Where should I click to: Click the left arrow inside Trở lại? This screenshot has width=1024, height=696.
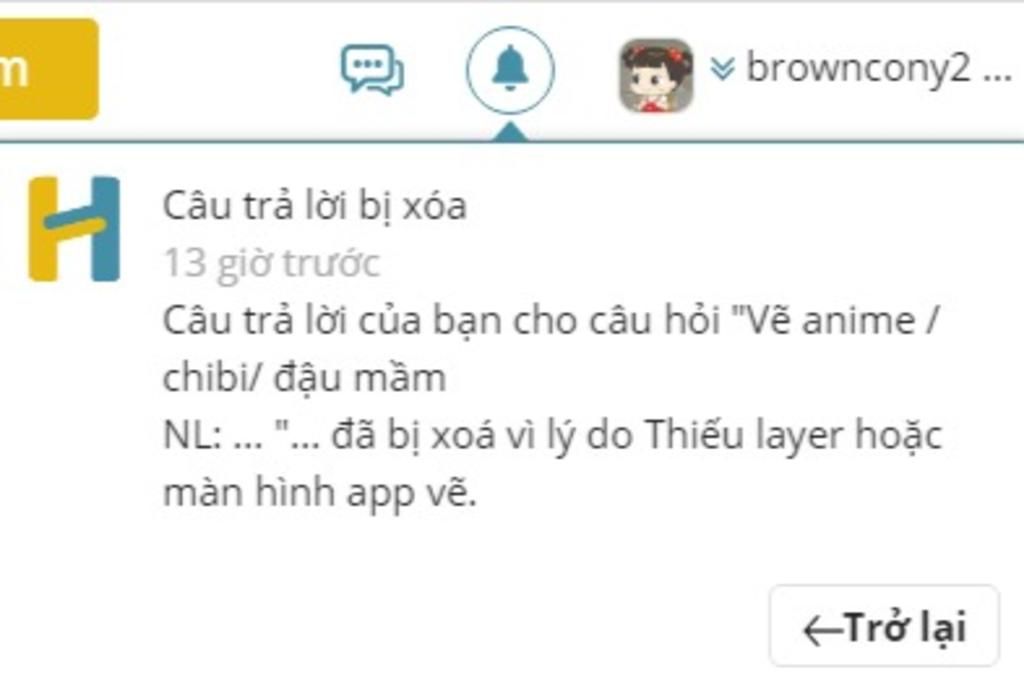point(822,631)
